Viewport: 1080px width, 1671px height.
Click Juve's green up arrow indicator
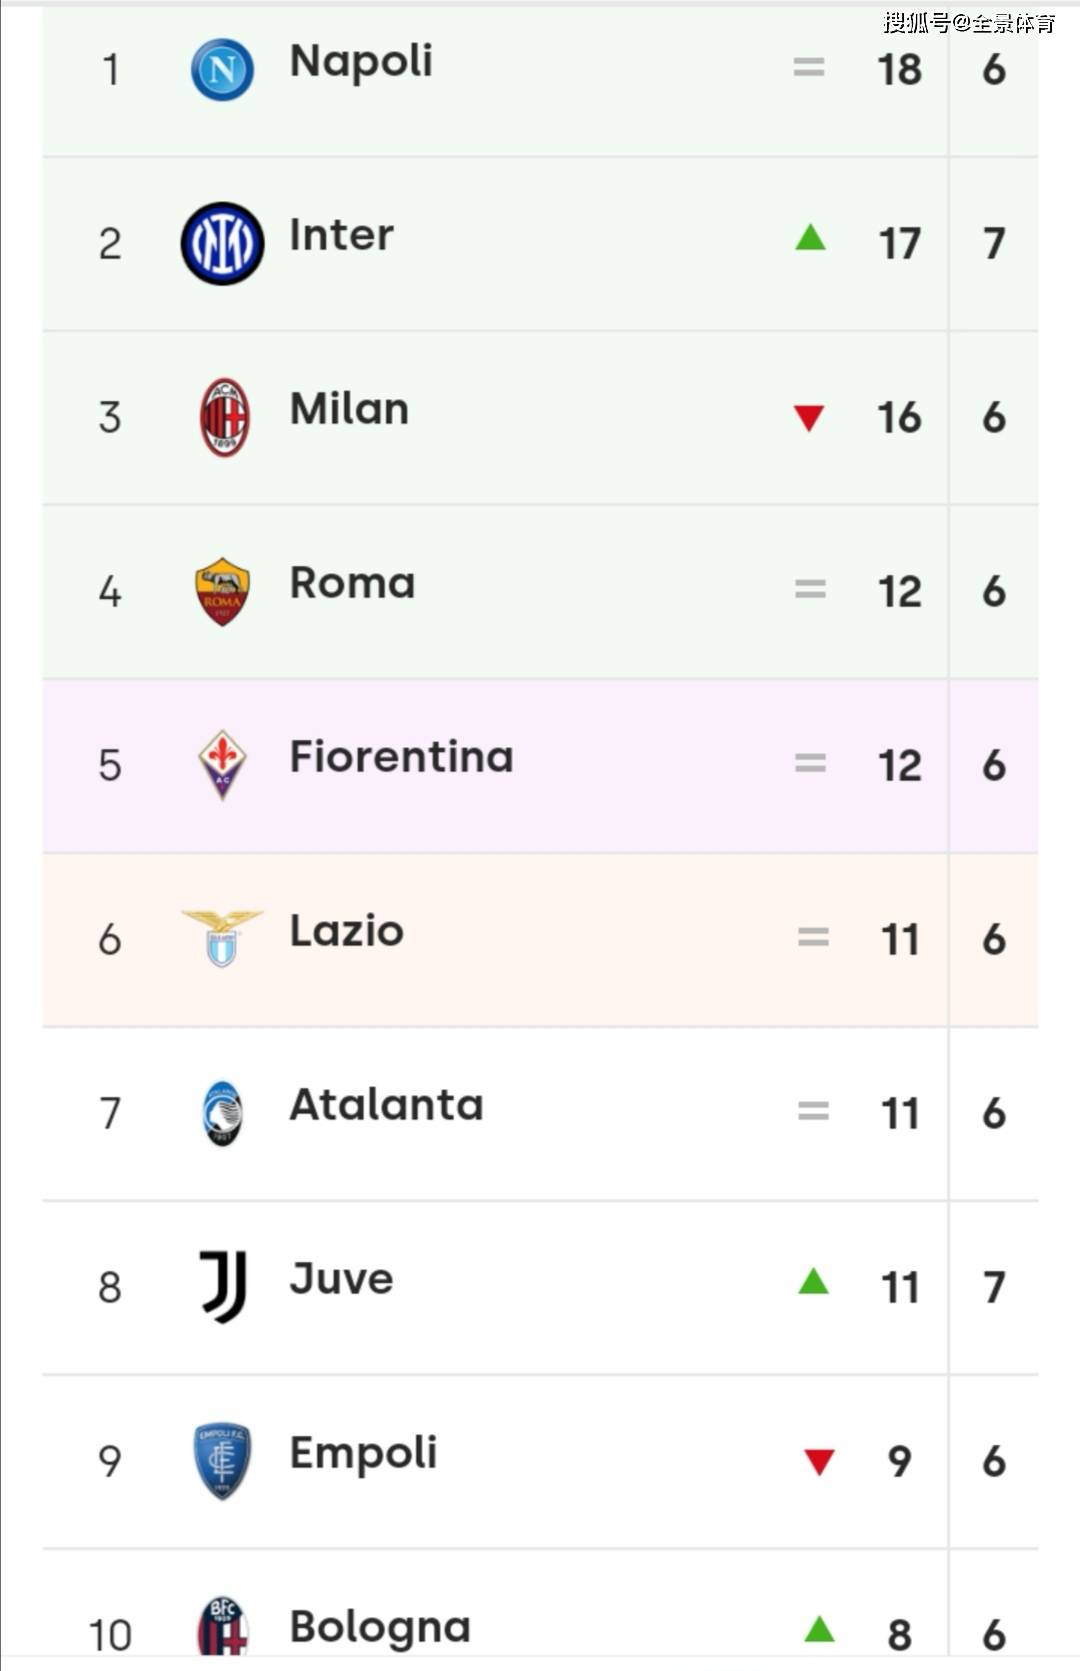pos(813,1281)
